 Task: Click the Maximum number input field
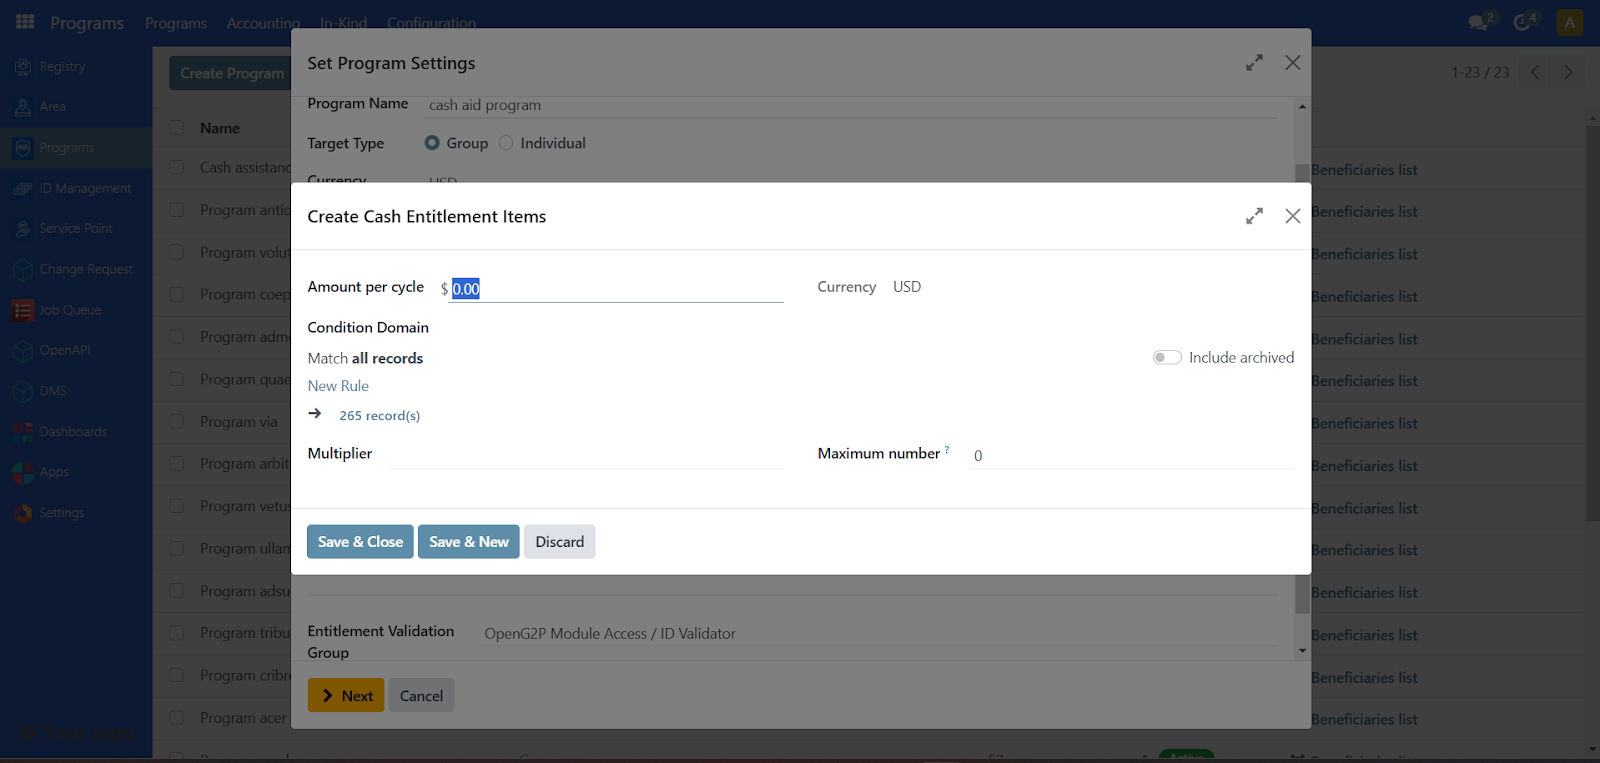tap(1132, 455)
